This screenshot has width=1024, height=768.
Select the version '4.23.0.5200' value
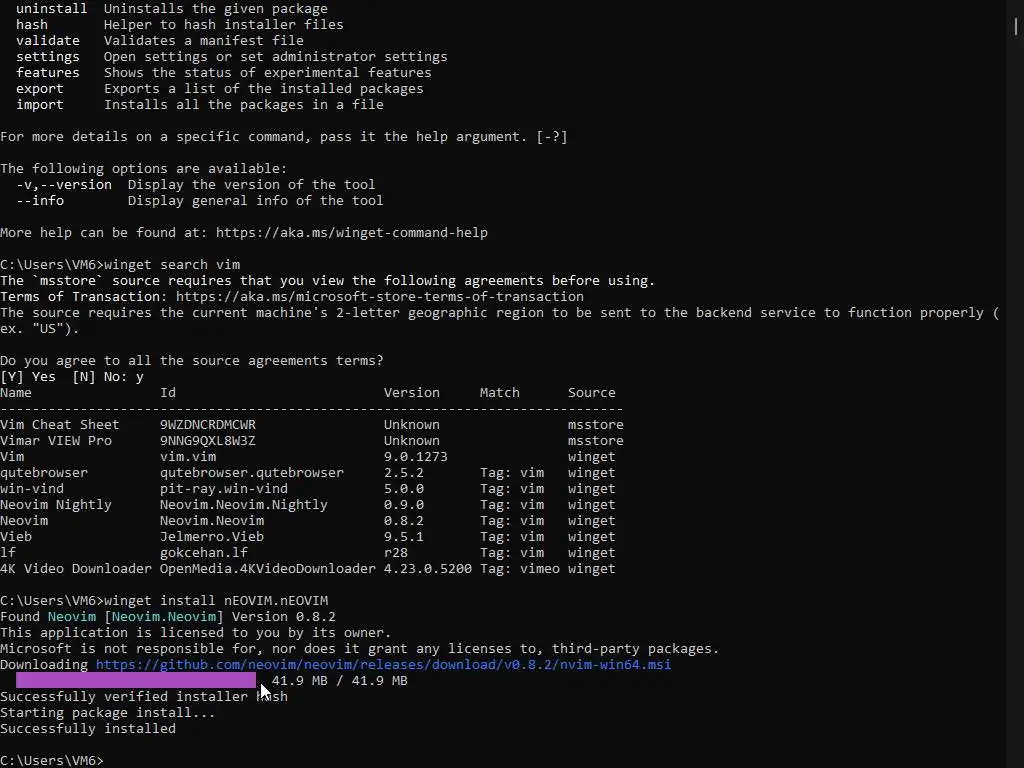coord(428,568)
